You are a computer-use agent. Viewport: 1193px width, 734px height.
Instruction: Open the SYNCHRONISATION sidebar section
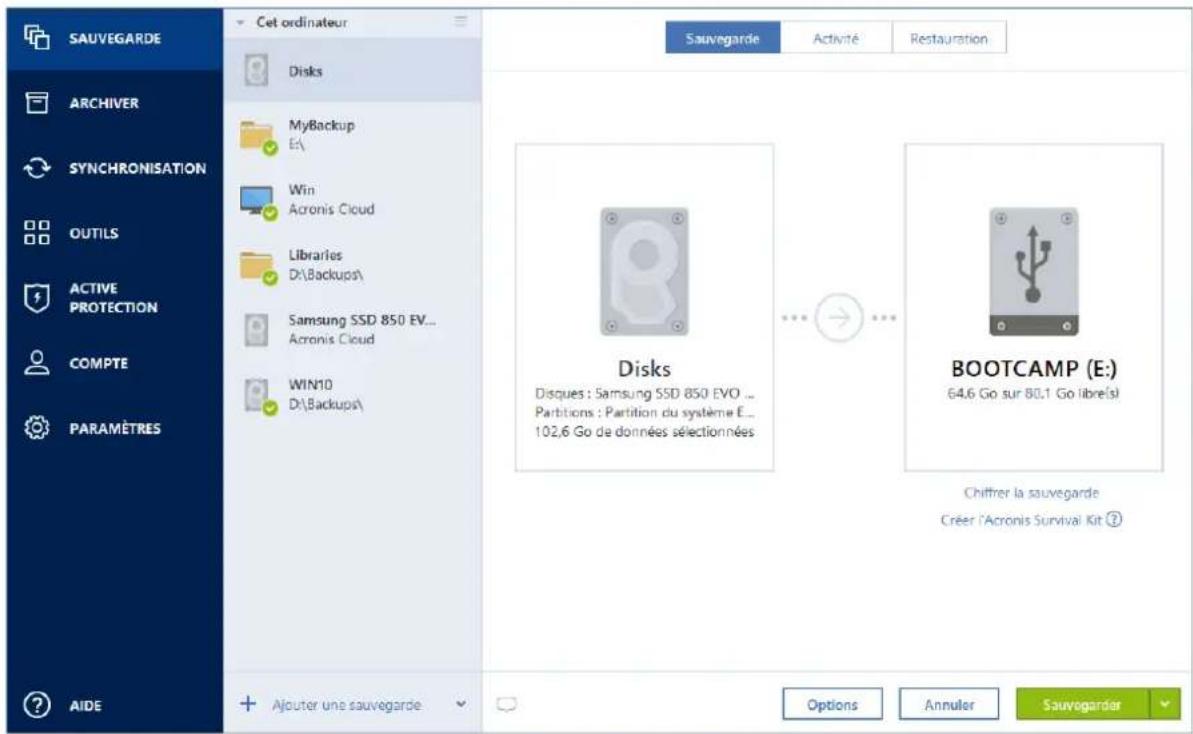pos(115,168)
